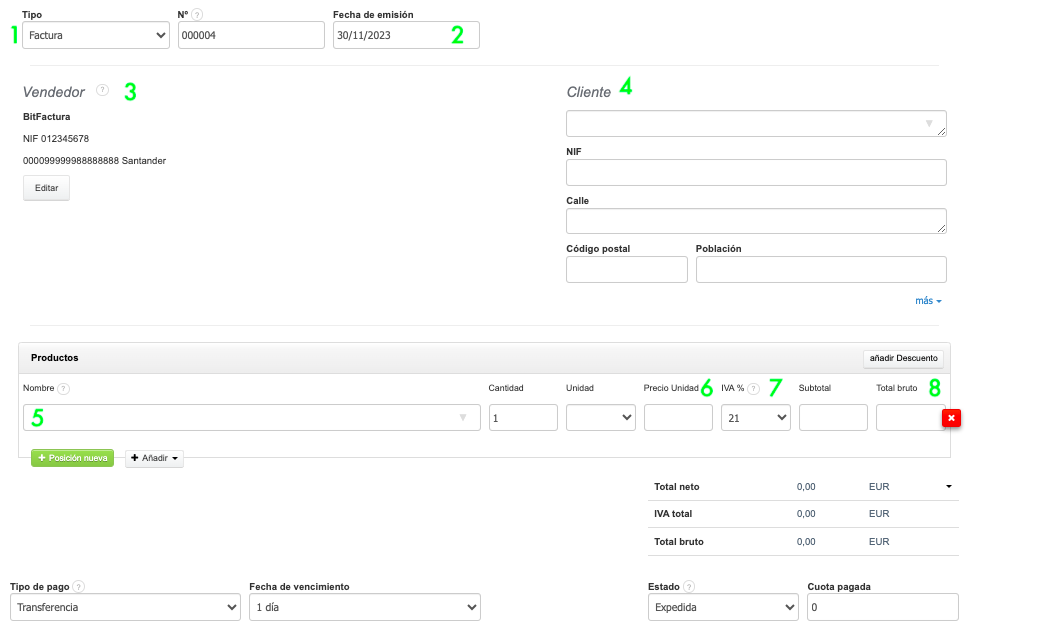Click the NIF input field for Cliente
1041x626 pixels.
tap(756, 173)
